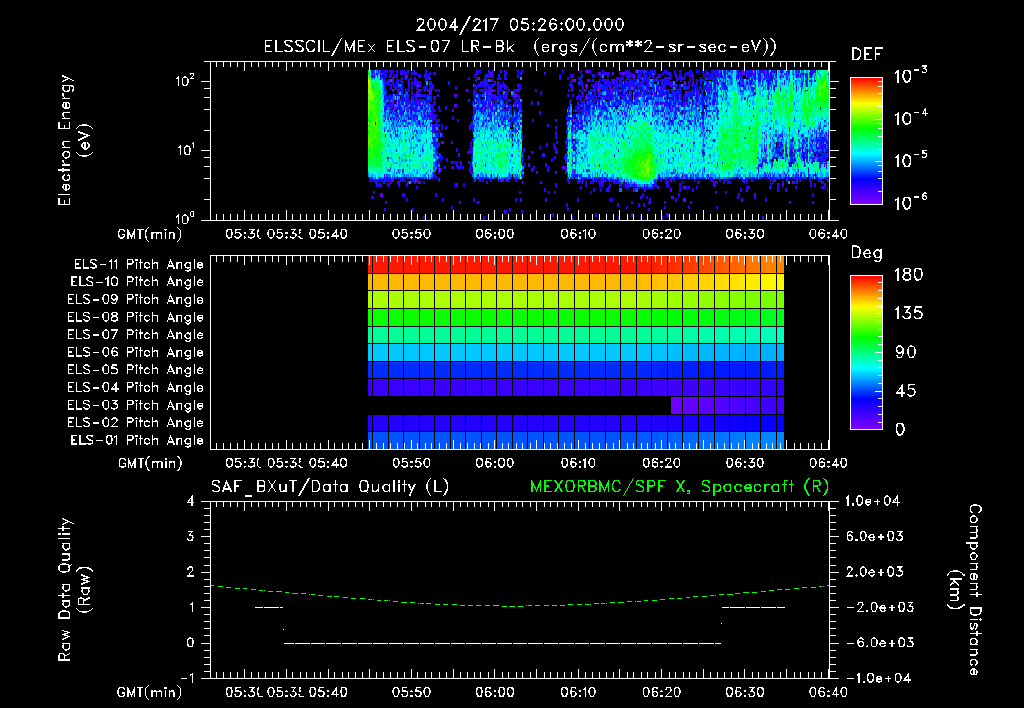Click the Raw Data Quality (Raw) axis label
The width and height of the screenshot is (1024, 708).
pyautogui.click(x=74, y=590)
